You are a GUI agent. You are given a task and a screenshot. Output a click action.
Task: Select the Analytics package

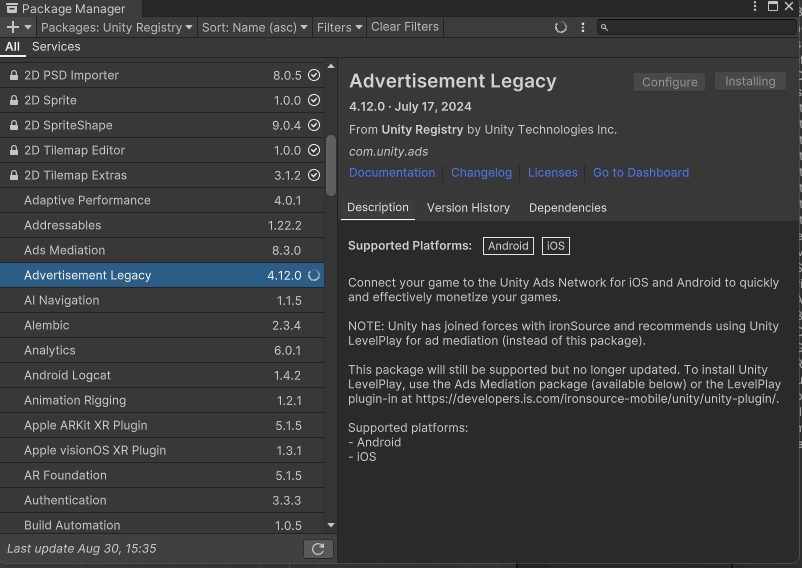click(x=162, y=351)
